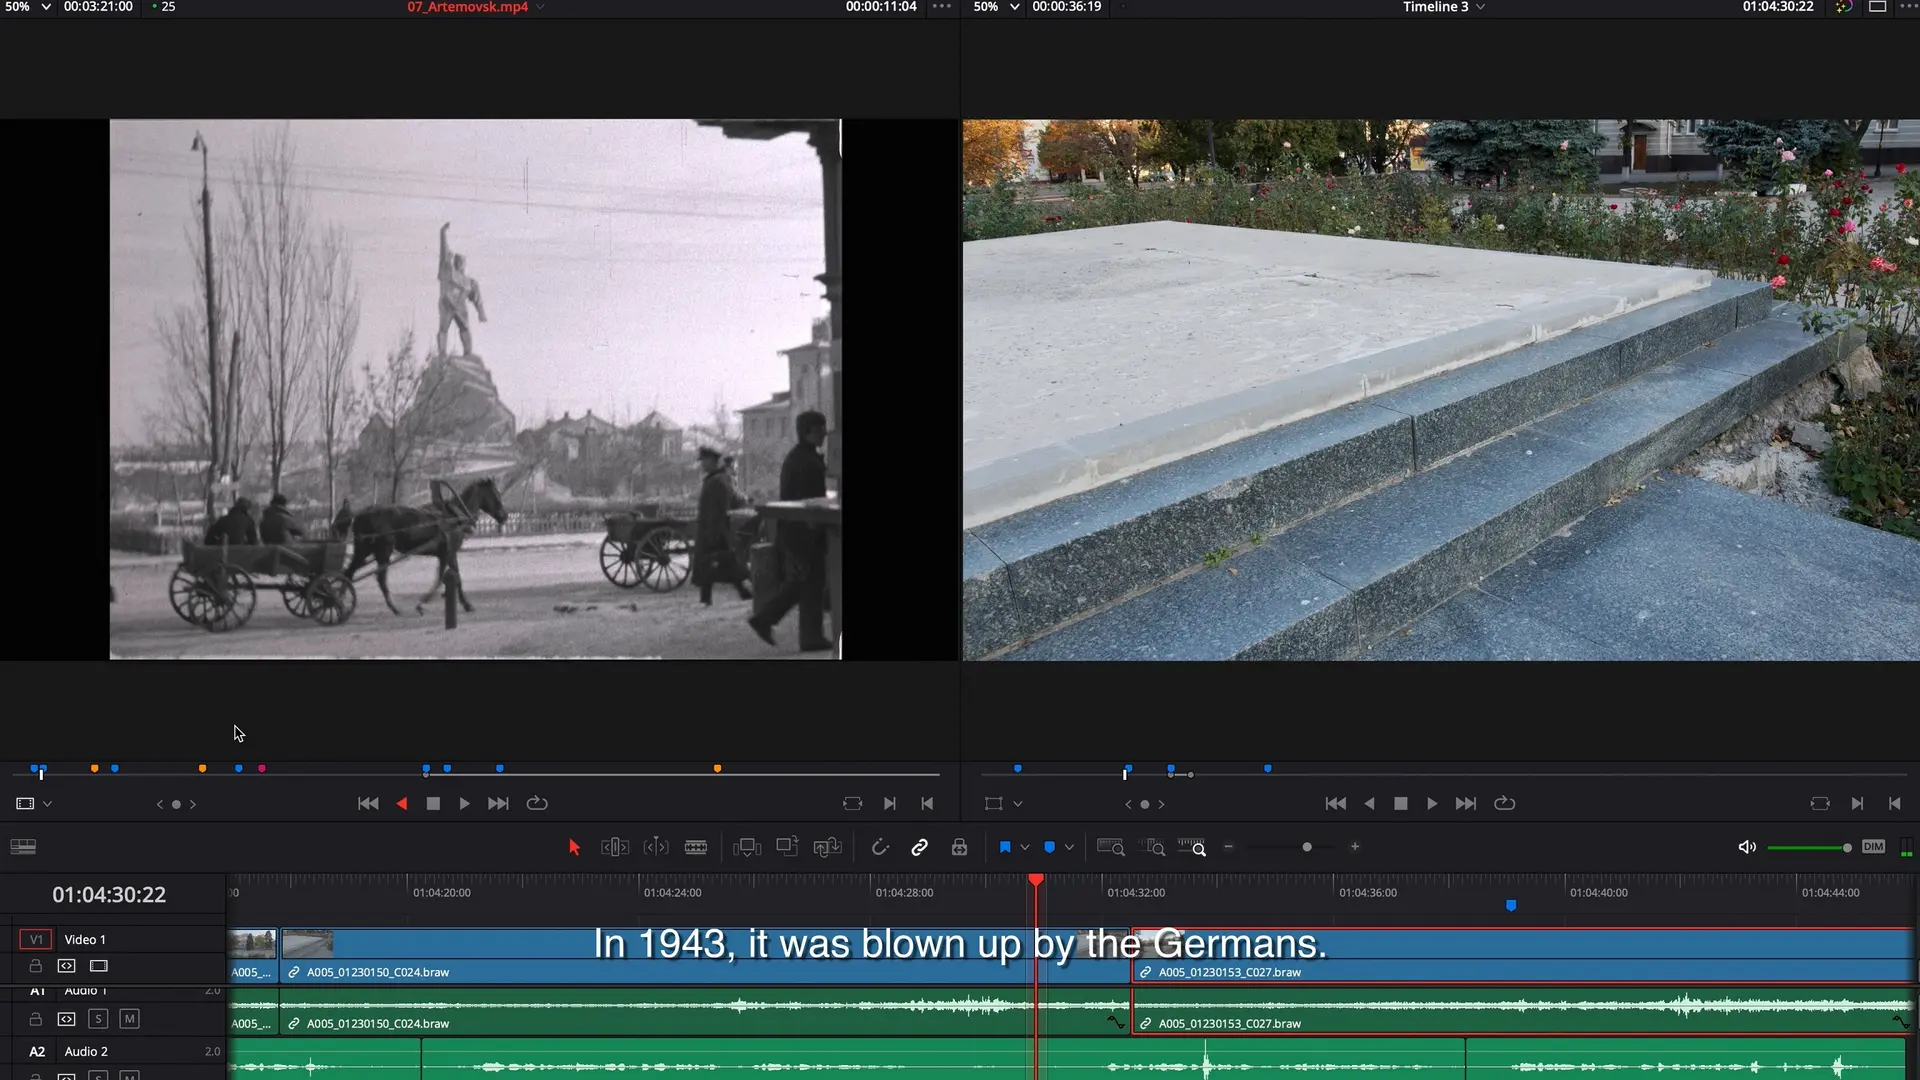This screenshot has height=1080, width=1920.
Task: Open the flag color dropdown arrow
Action: [x=1025, y=847]
